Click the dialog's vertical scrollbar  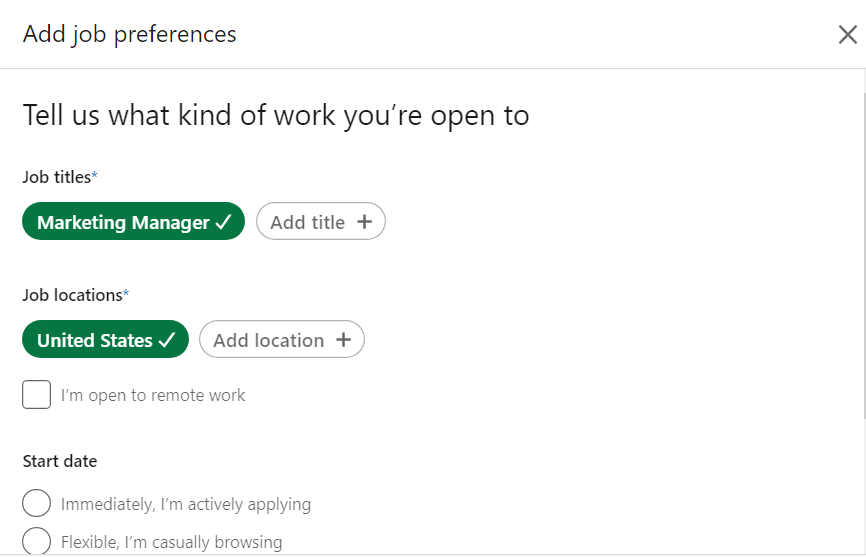point(862,250)
